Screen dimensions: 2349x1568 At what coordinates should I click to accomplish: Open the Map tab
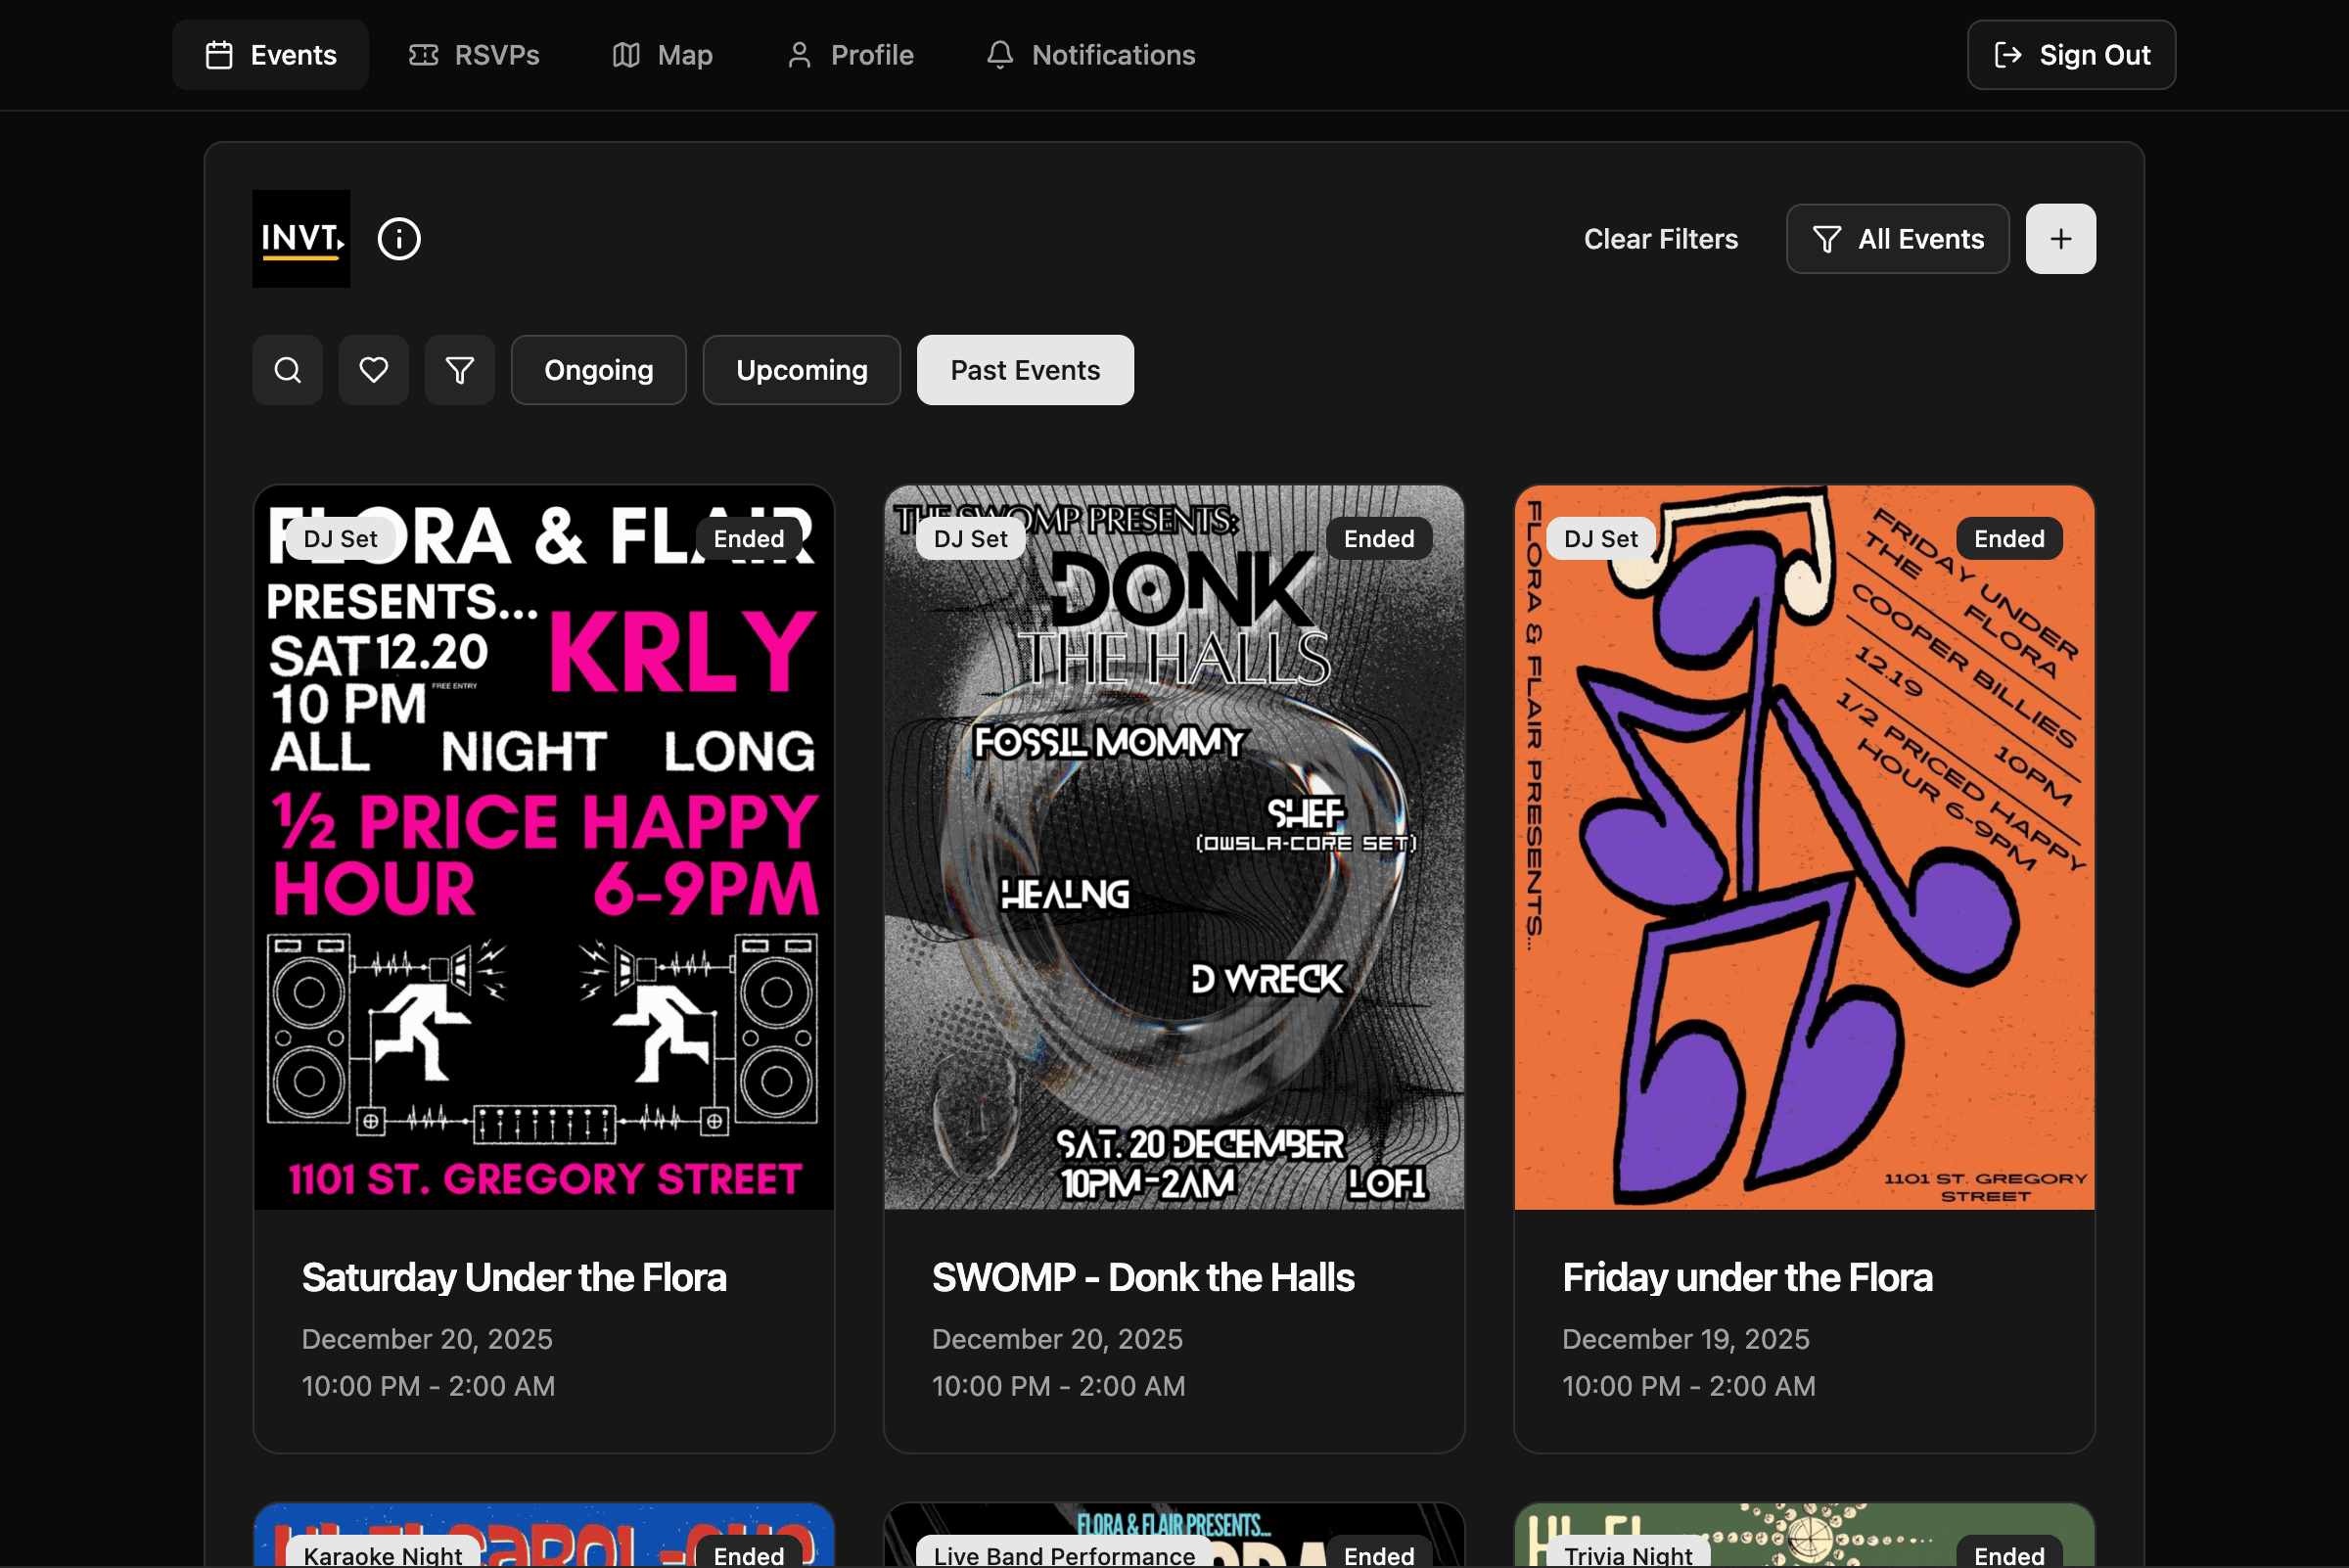[x=662, y=55]
